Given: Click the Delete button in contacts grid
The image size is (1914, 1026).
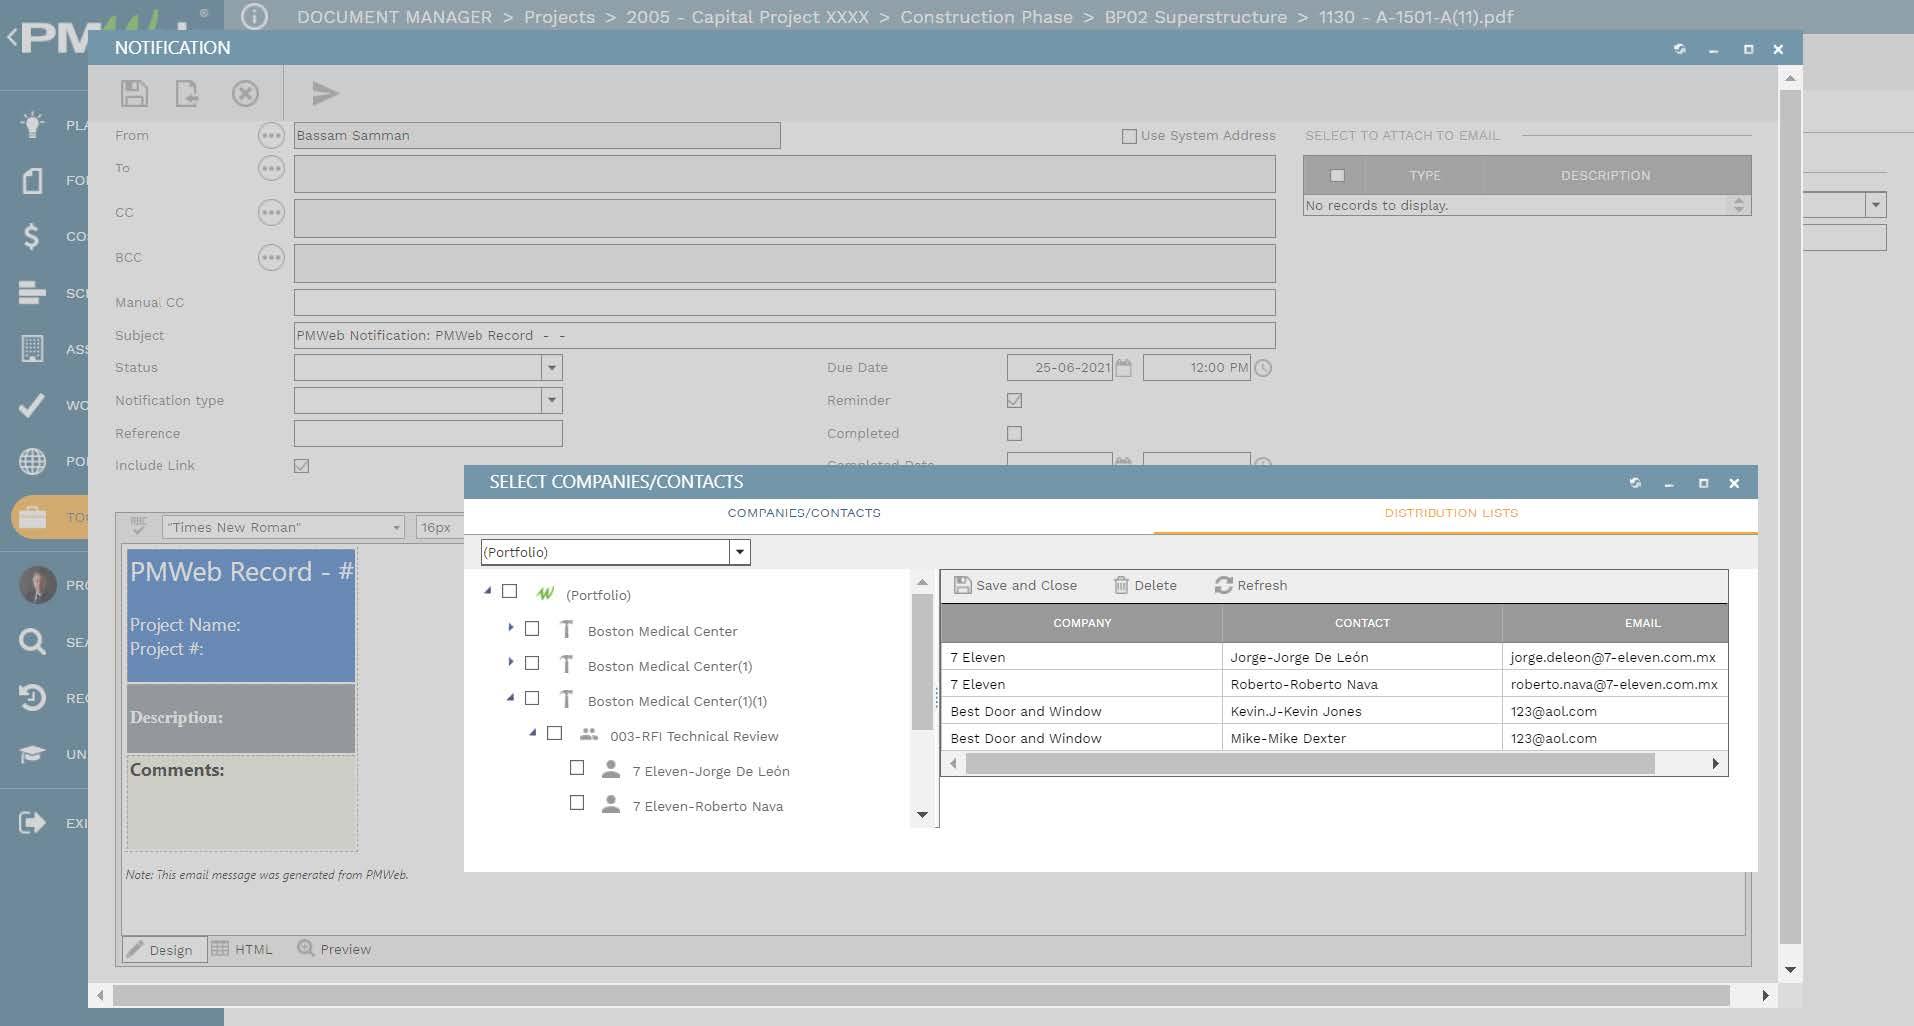Looking at the screenshot, I should click(x=1145, y=585).
